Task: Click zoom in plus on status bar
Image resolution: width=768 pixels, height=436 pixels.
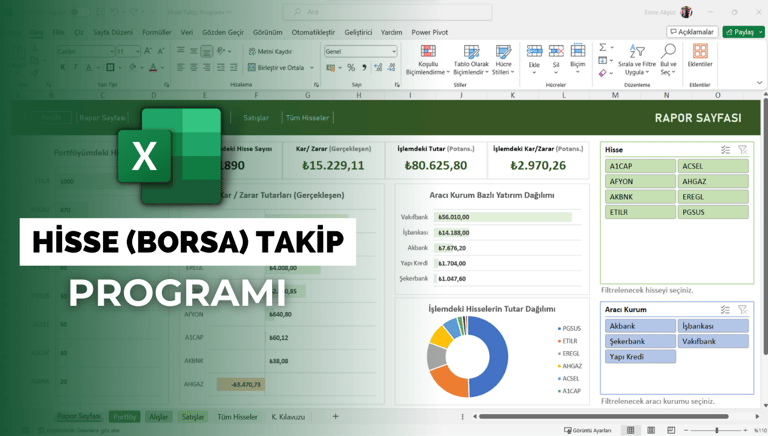Action: point(745,430)
